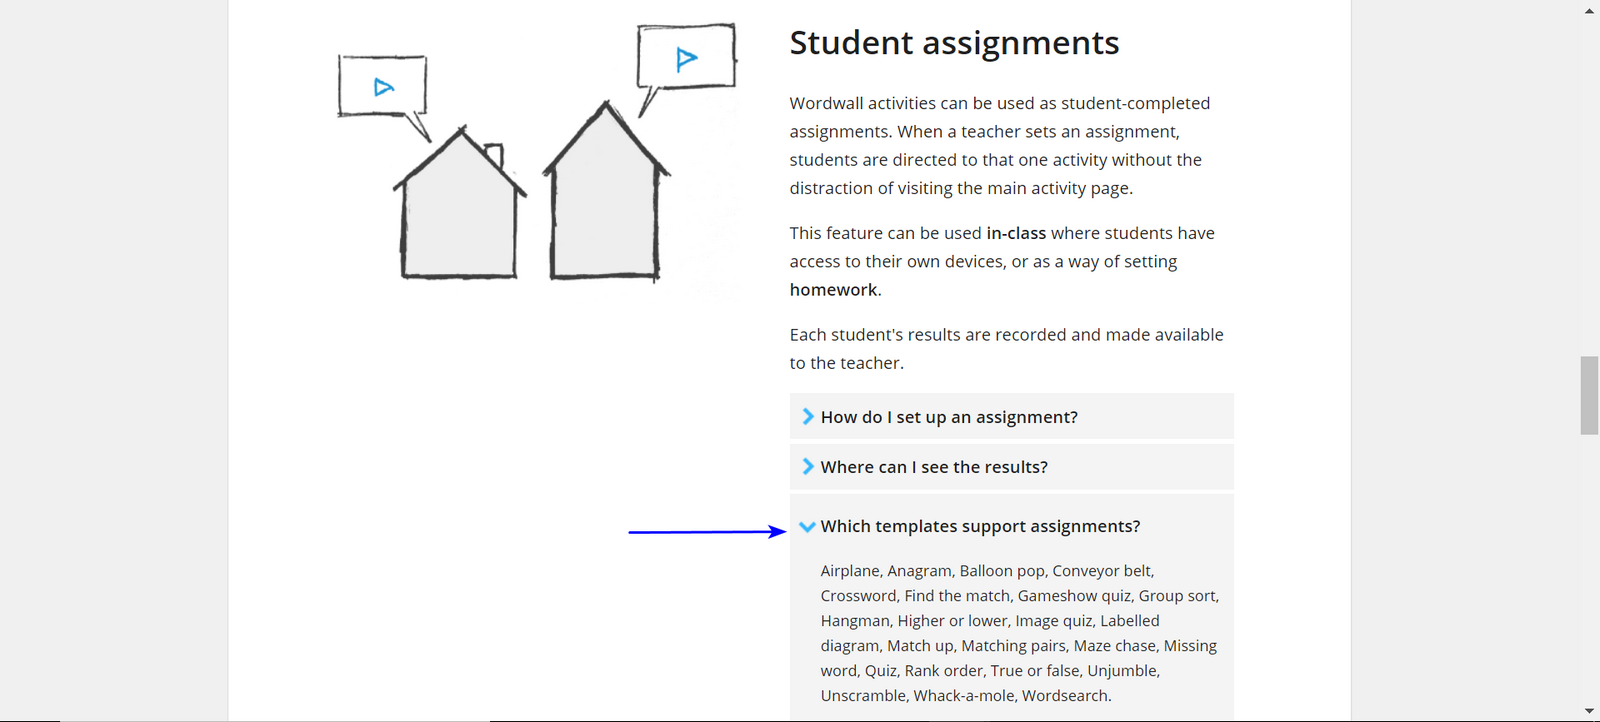Click the "Student assignments" heading
The height and width of the screenshot is (722, 1600).
point(954,43)
